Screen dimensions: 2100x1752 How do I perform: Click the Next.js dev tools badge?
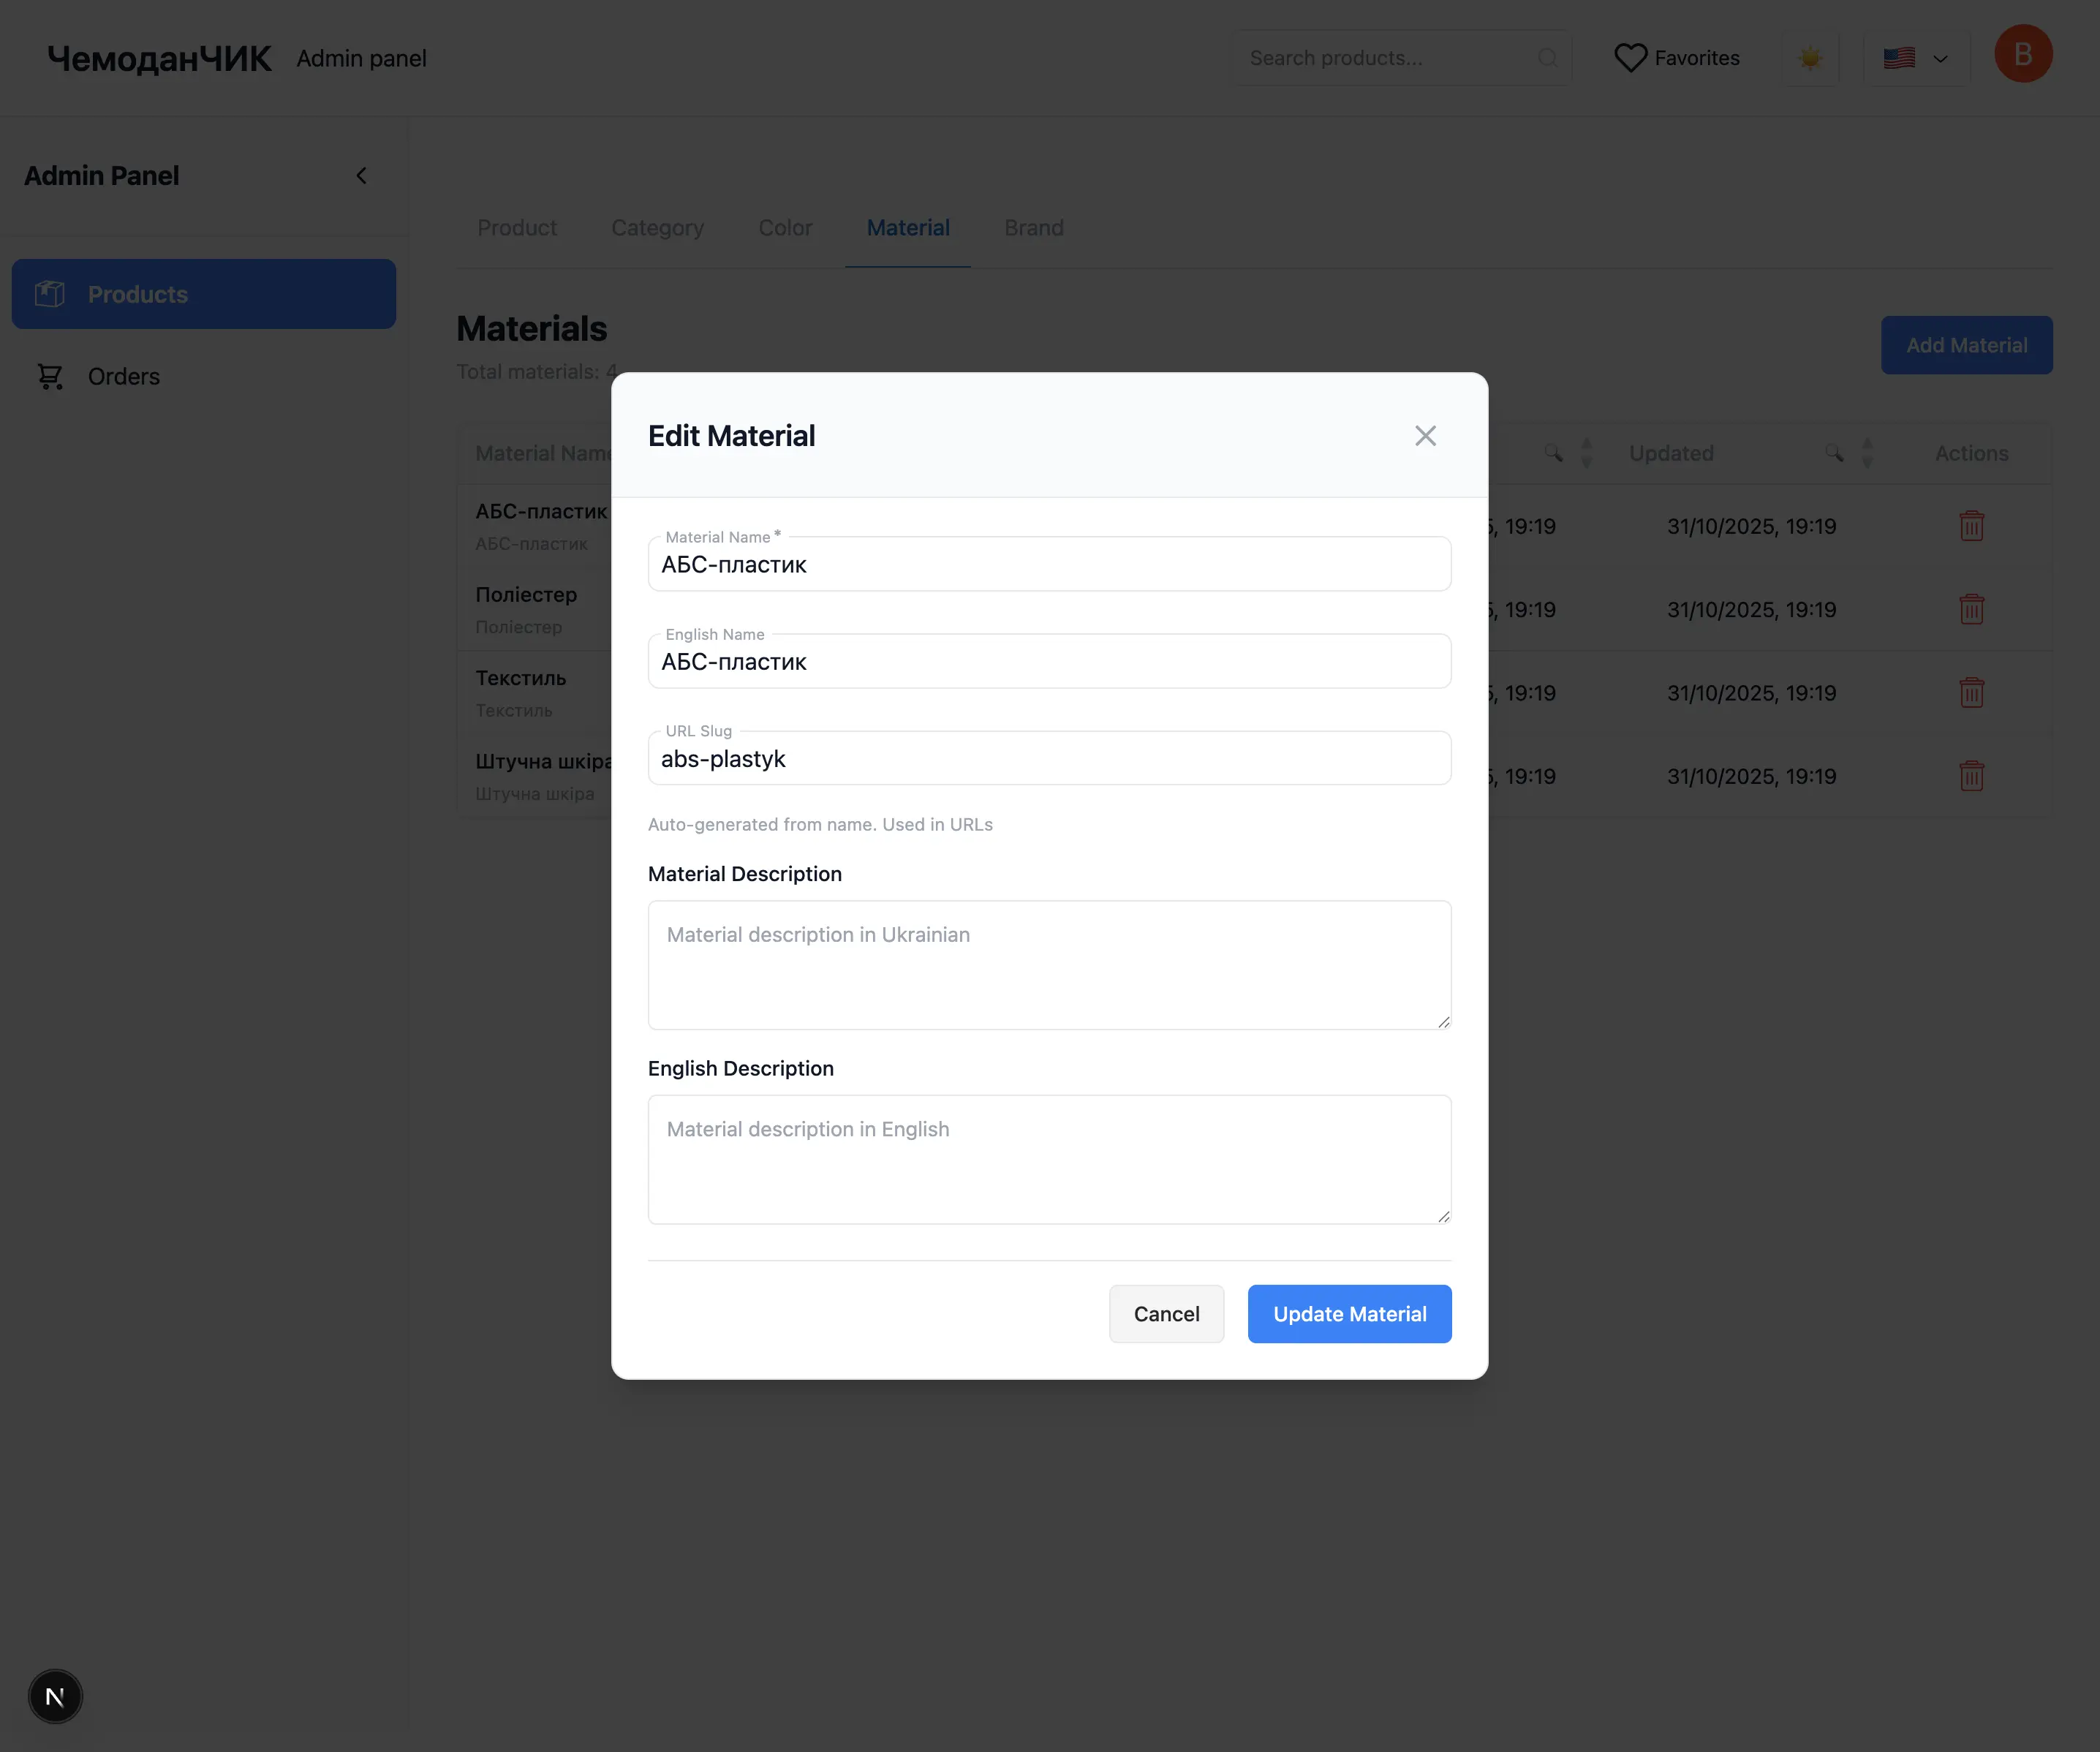pos(55,1696)
